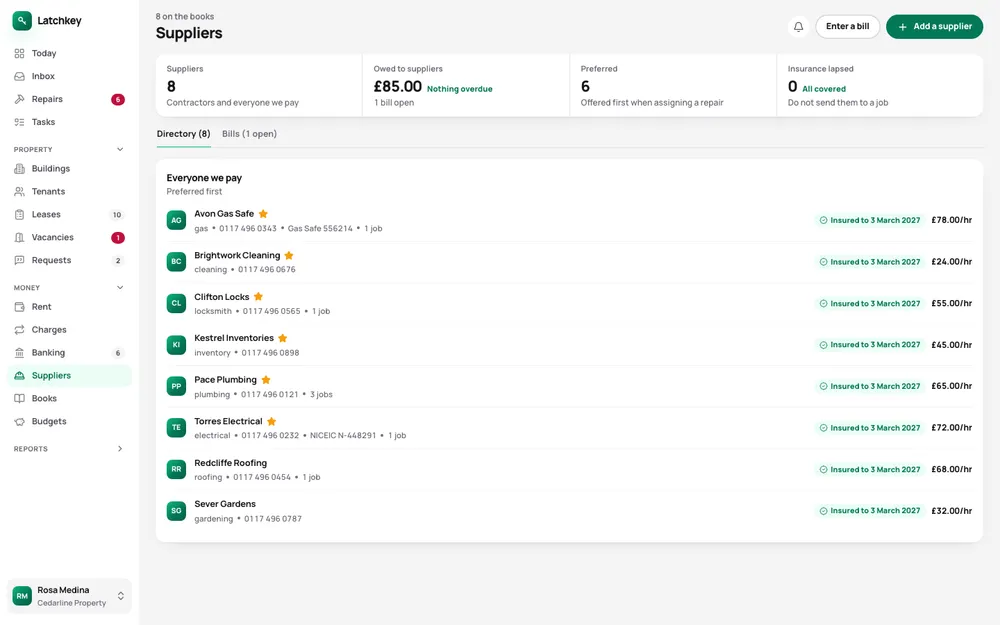Screen dimensions: 1000x625
Task: Click the Rent wallet icon
Action: tap(20, 307)
